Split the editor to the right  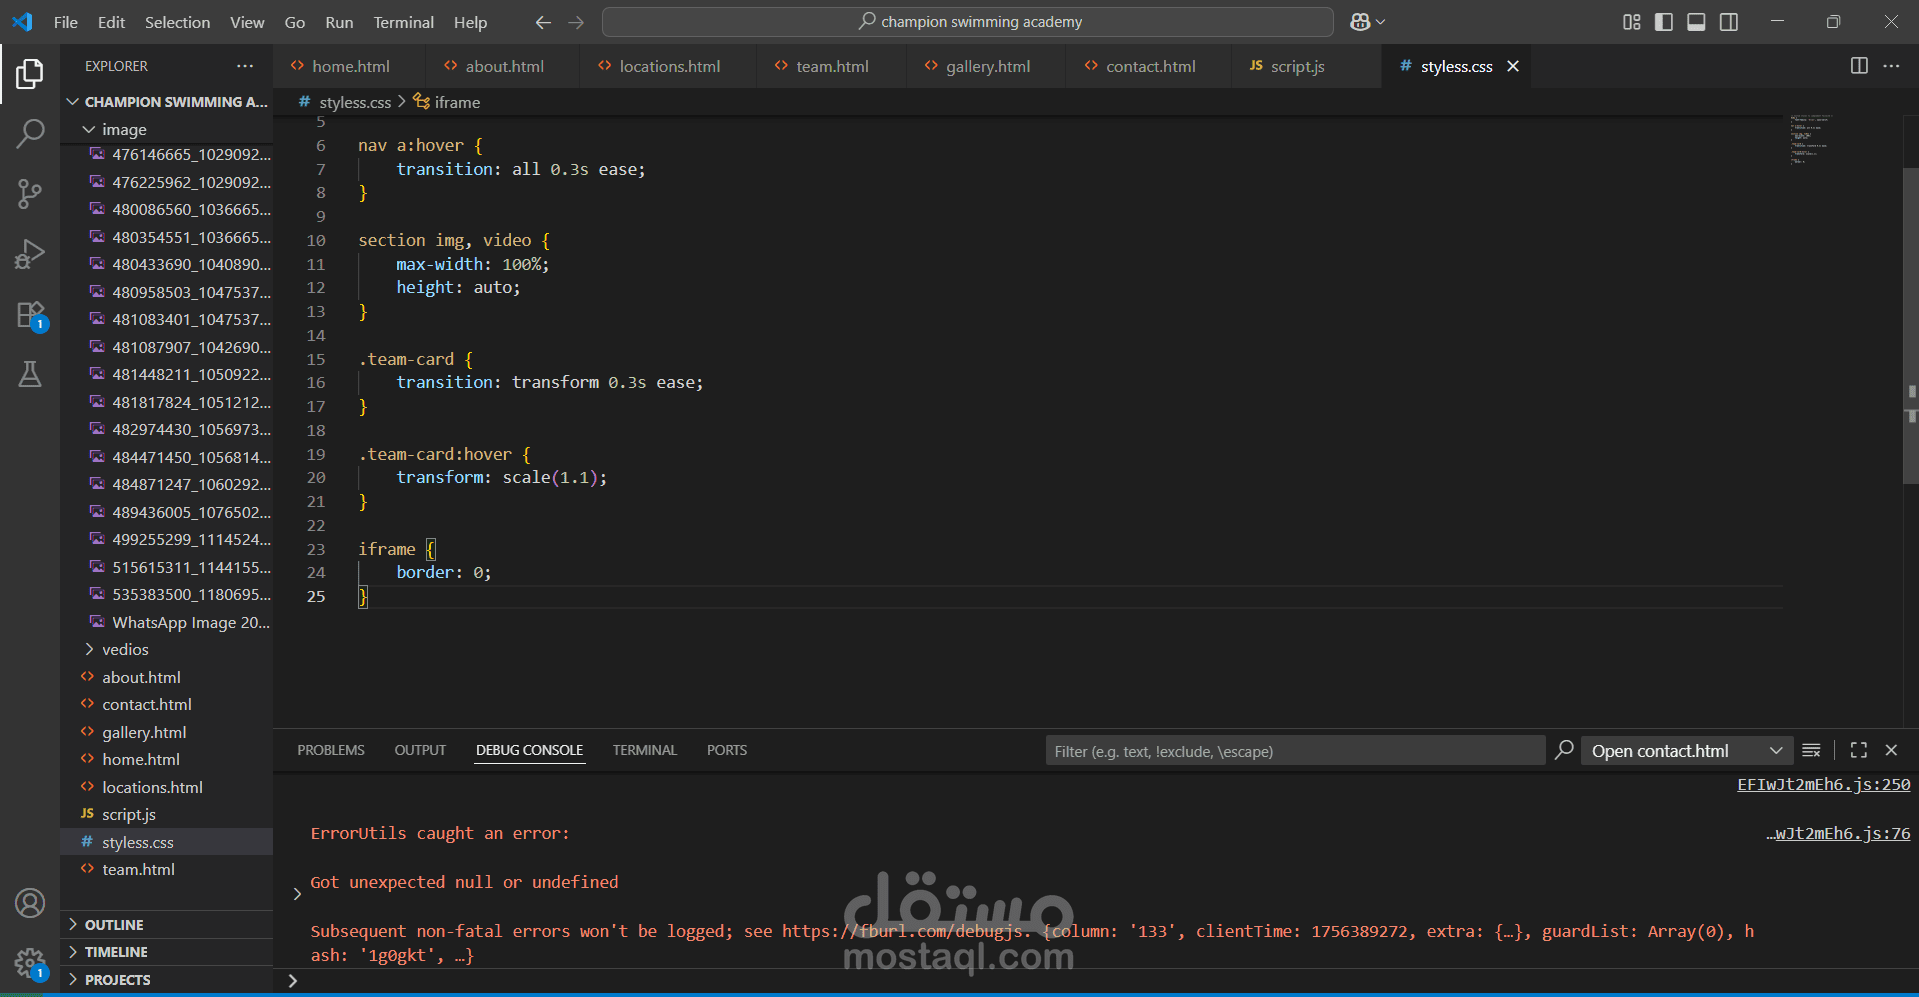coord(1859,66)
